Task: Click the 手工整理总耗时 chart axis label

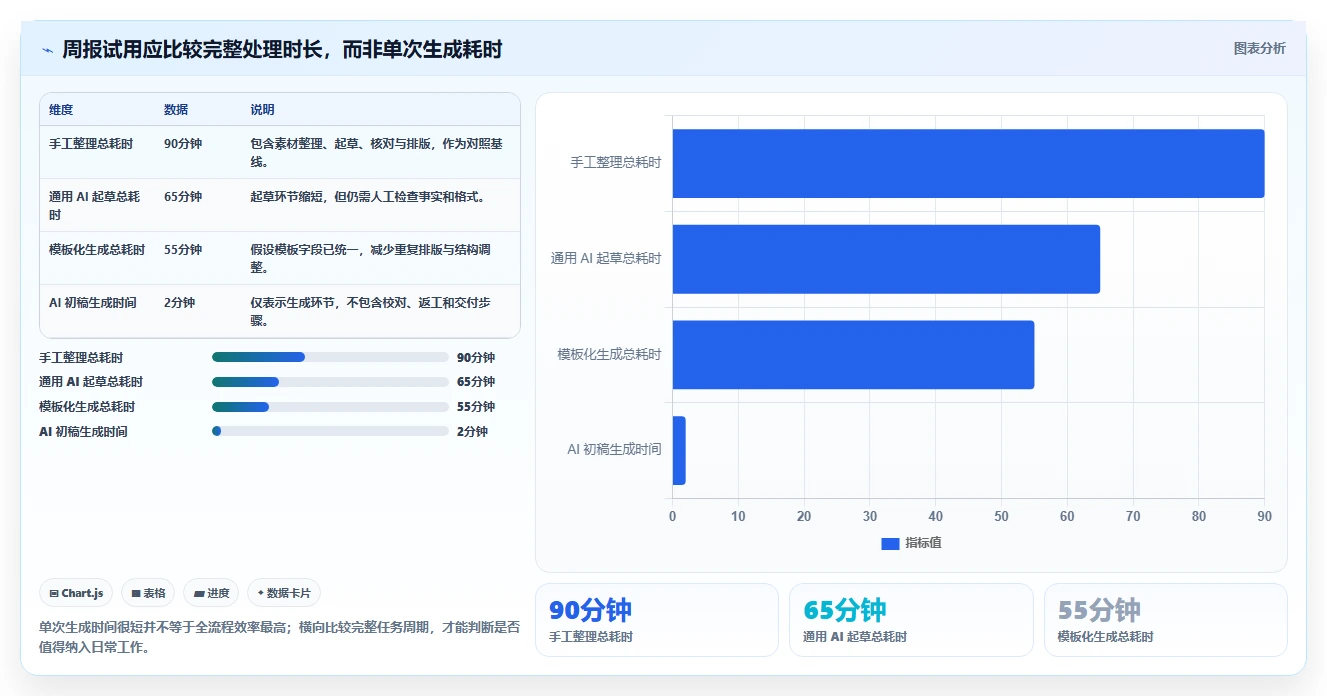Action: pos(616,162)
